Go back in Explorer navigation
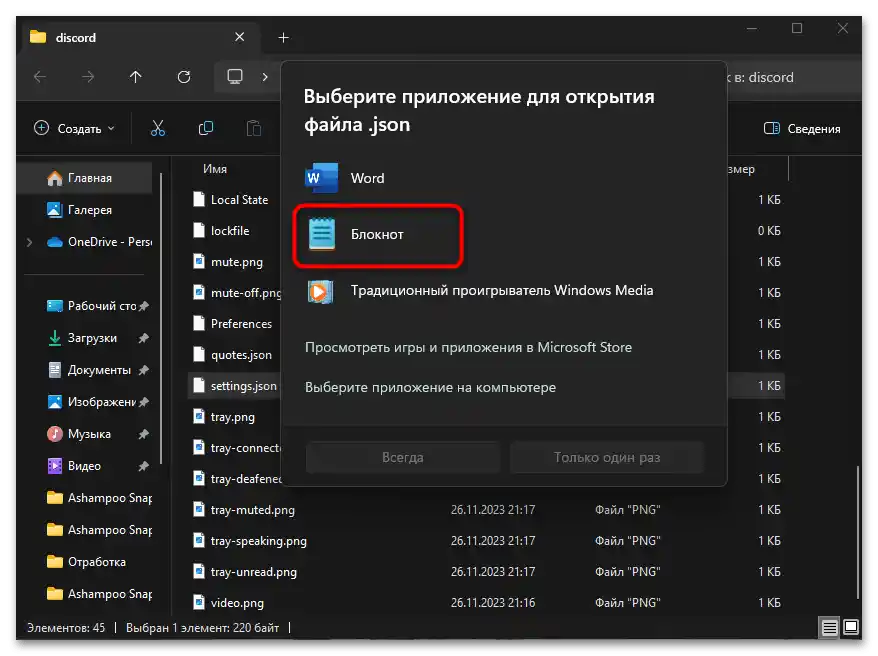Viewport: 878px width, 656px height. point(40,77)
